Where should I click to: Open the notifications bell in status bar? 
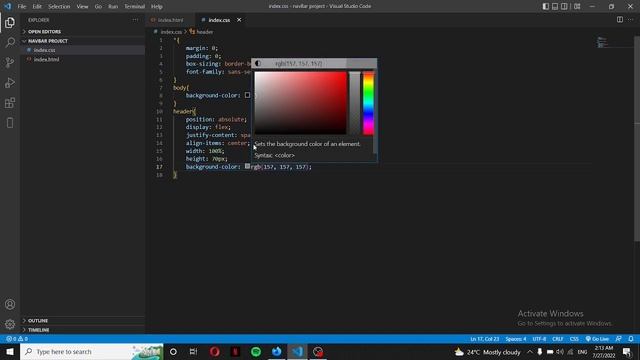(631, 339)
